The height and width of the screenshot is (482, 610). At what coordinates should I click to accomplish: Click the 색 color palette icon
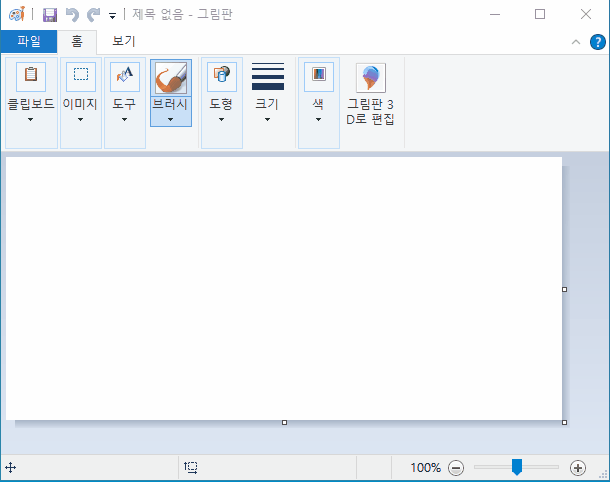319,76
